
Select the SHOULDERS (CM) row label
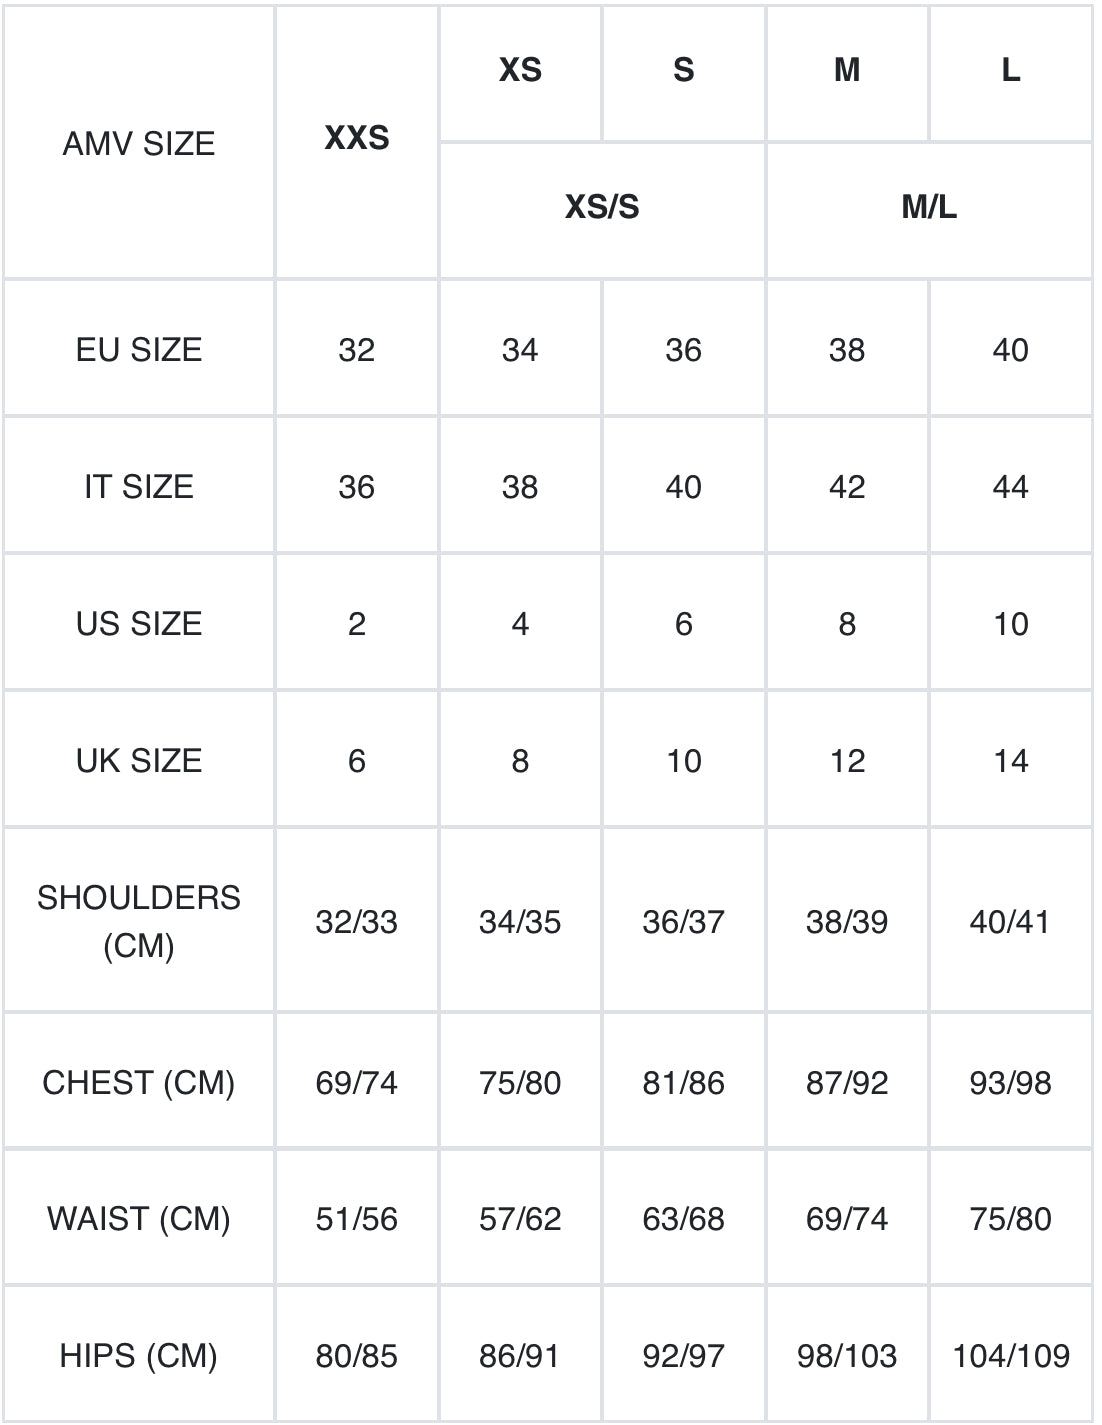[x=139, y=921]
